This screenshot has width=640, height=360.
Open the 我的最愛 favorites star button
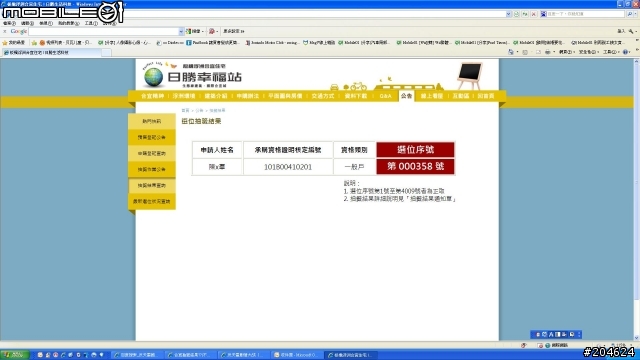(x=13, y=42)
